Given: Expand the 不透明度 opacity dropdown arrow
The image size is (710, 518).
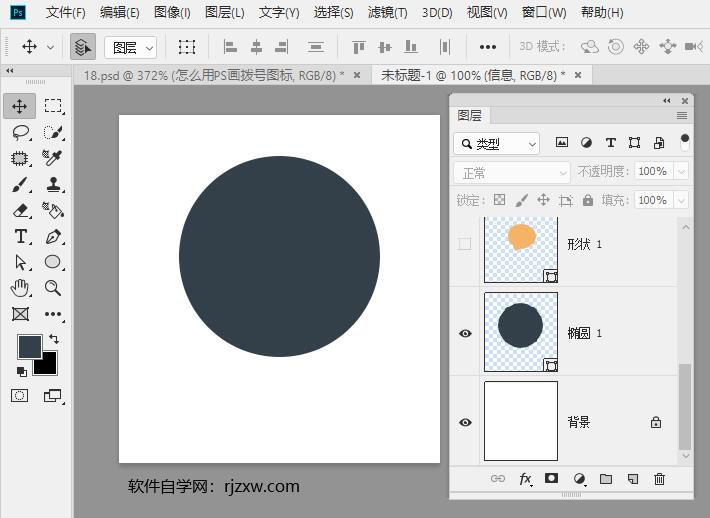Looking at the screenshot, I should tap(681, 172).
